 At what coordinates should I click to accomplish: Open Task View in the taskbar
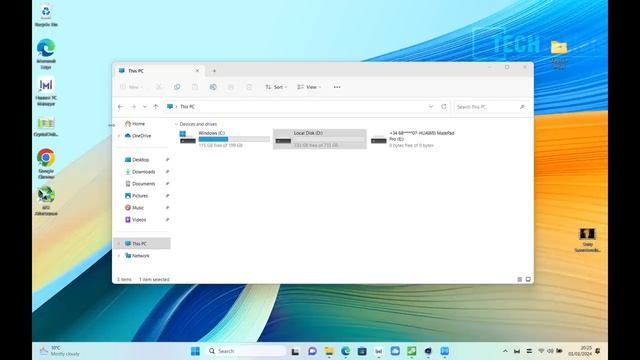[295, 351]
